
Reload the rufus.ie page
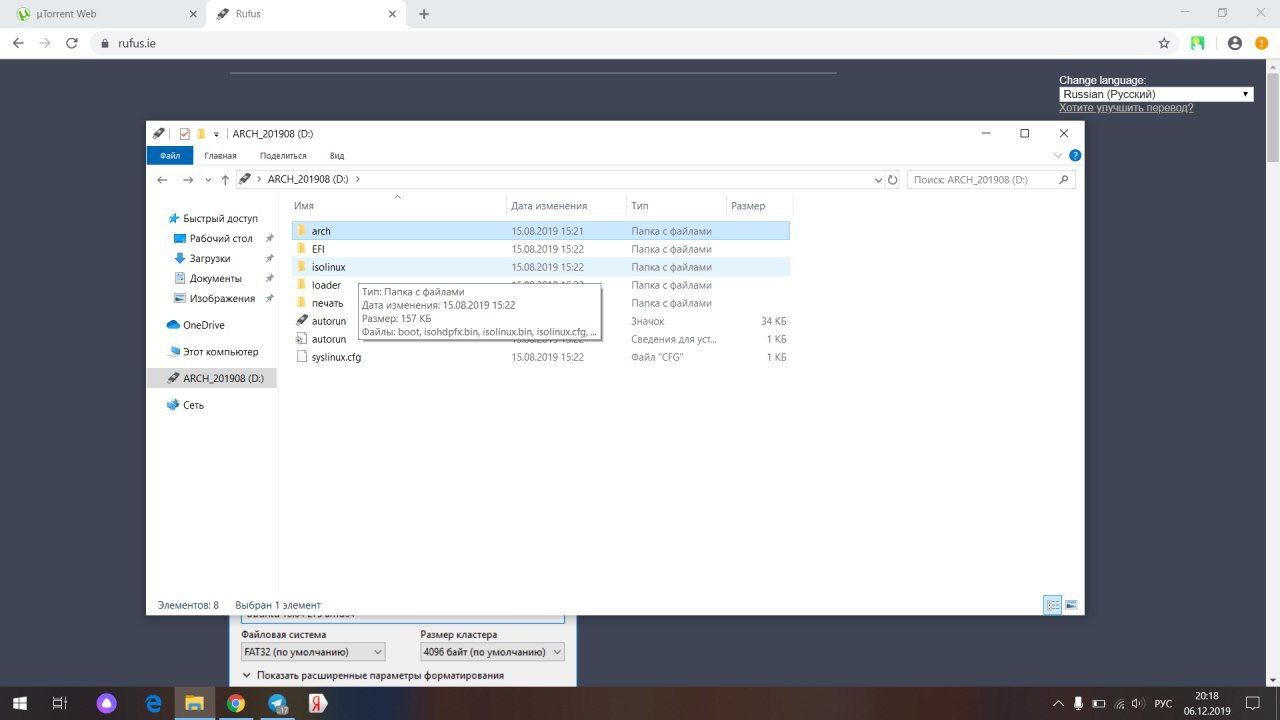(72, 43)
